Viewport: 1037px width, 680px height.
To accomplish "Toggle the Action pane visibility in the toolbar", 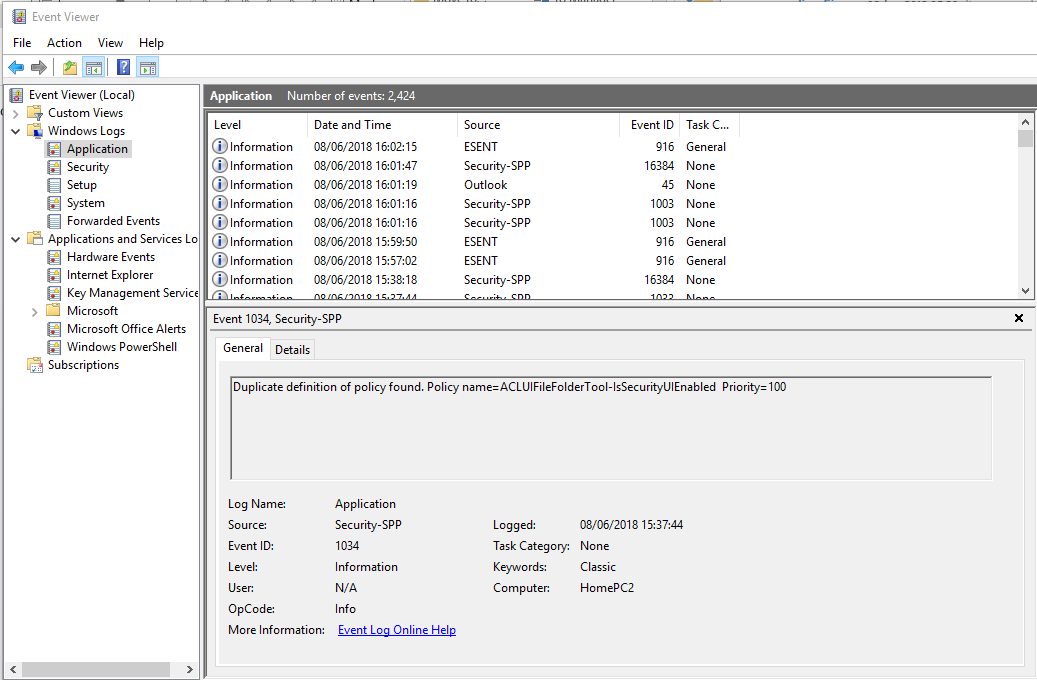I will [x=147, y=67].
